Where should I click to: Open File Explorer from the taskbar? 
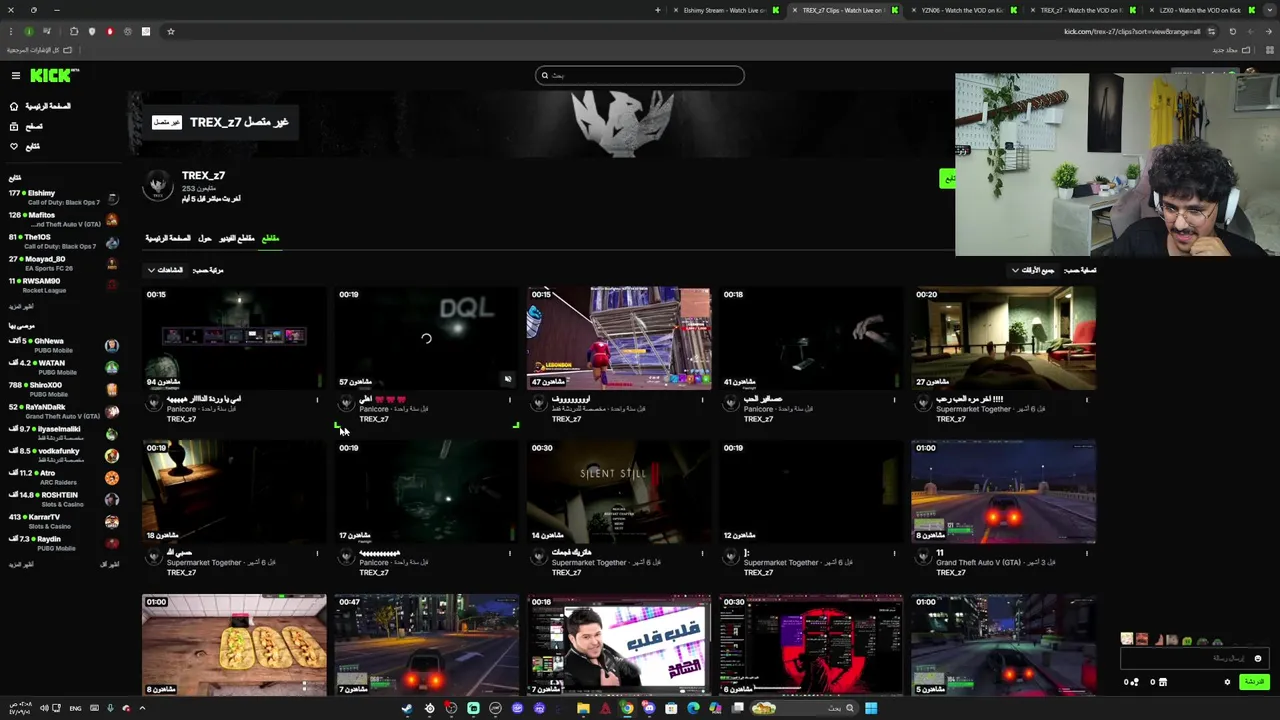point(583,708)
